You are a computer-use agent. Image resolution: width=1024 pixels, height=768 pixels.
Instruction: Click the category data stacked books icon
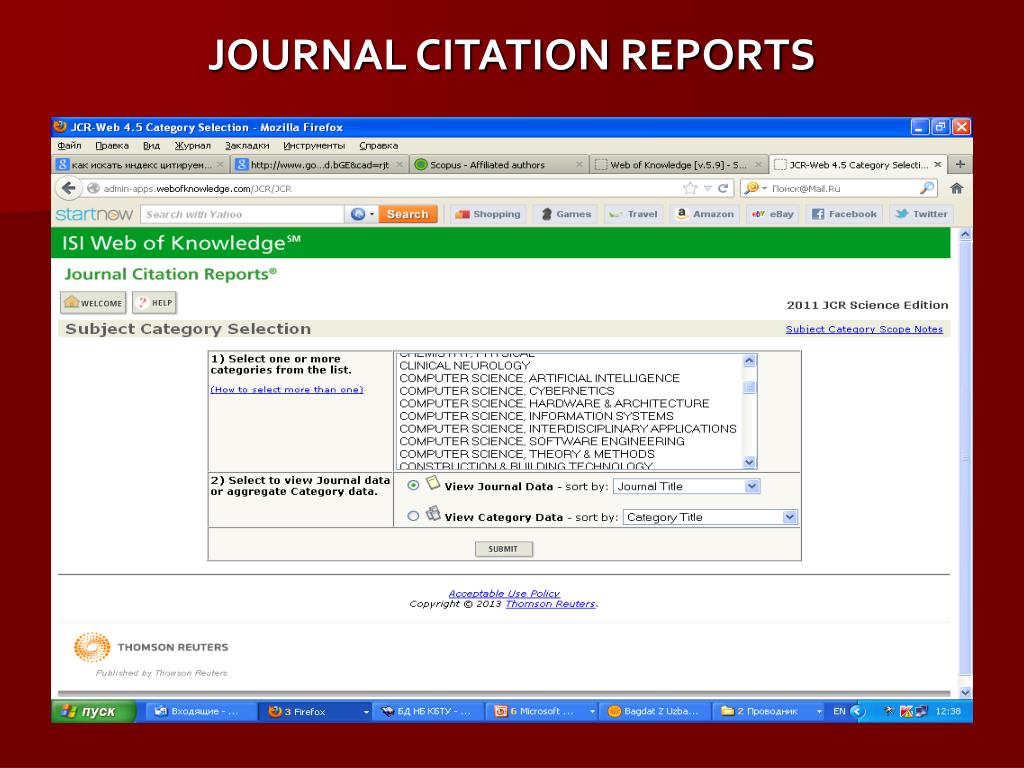433,514
